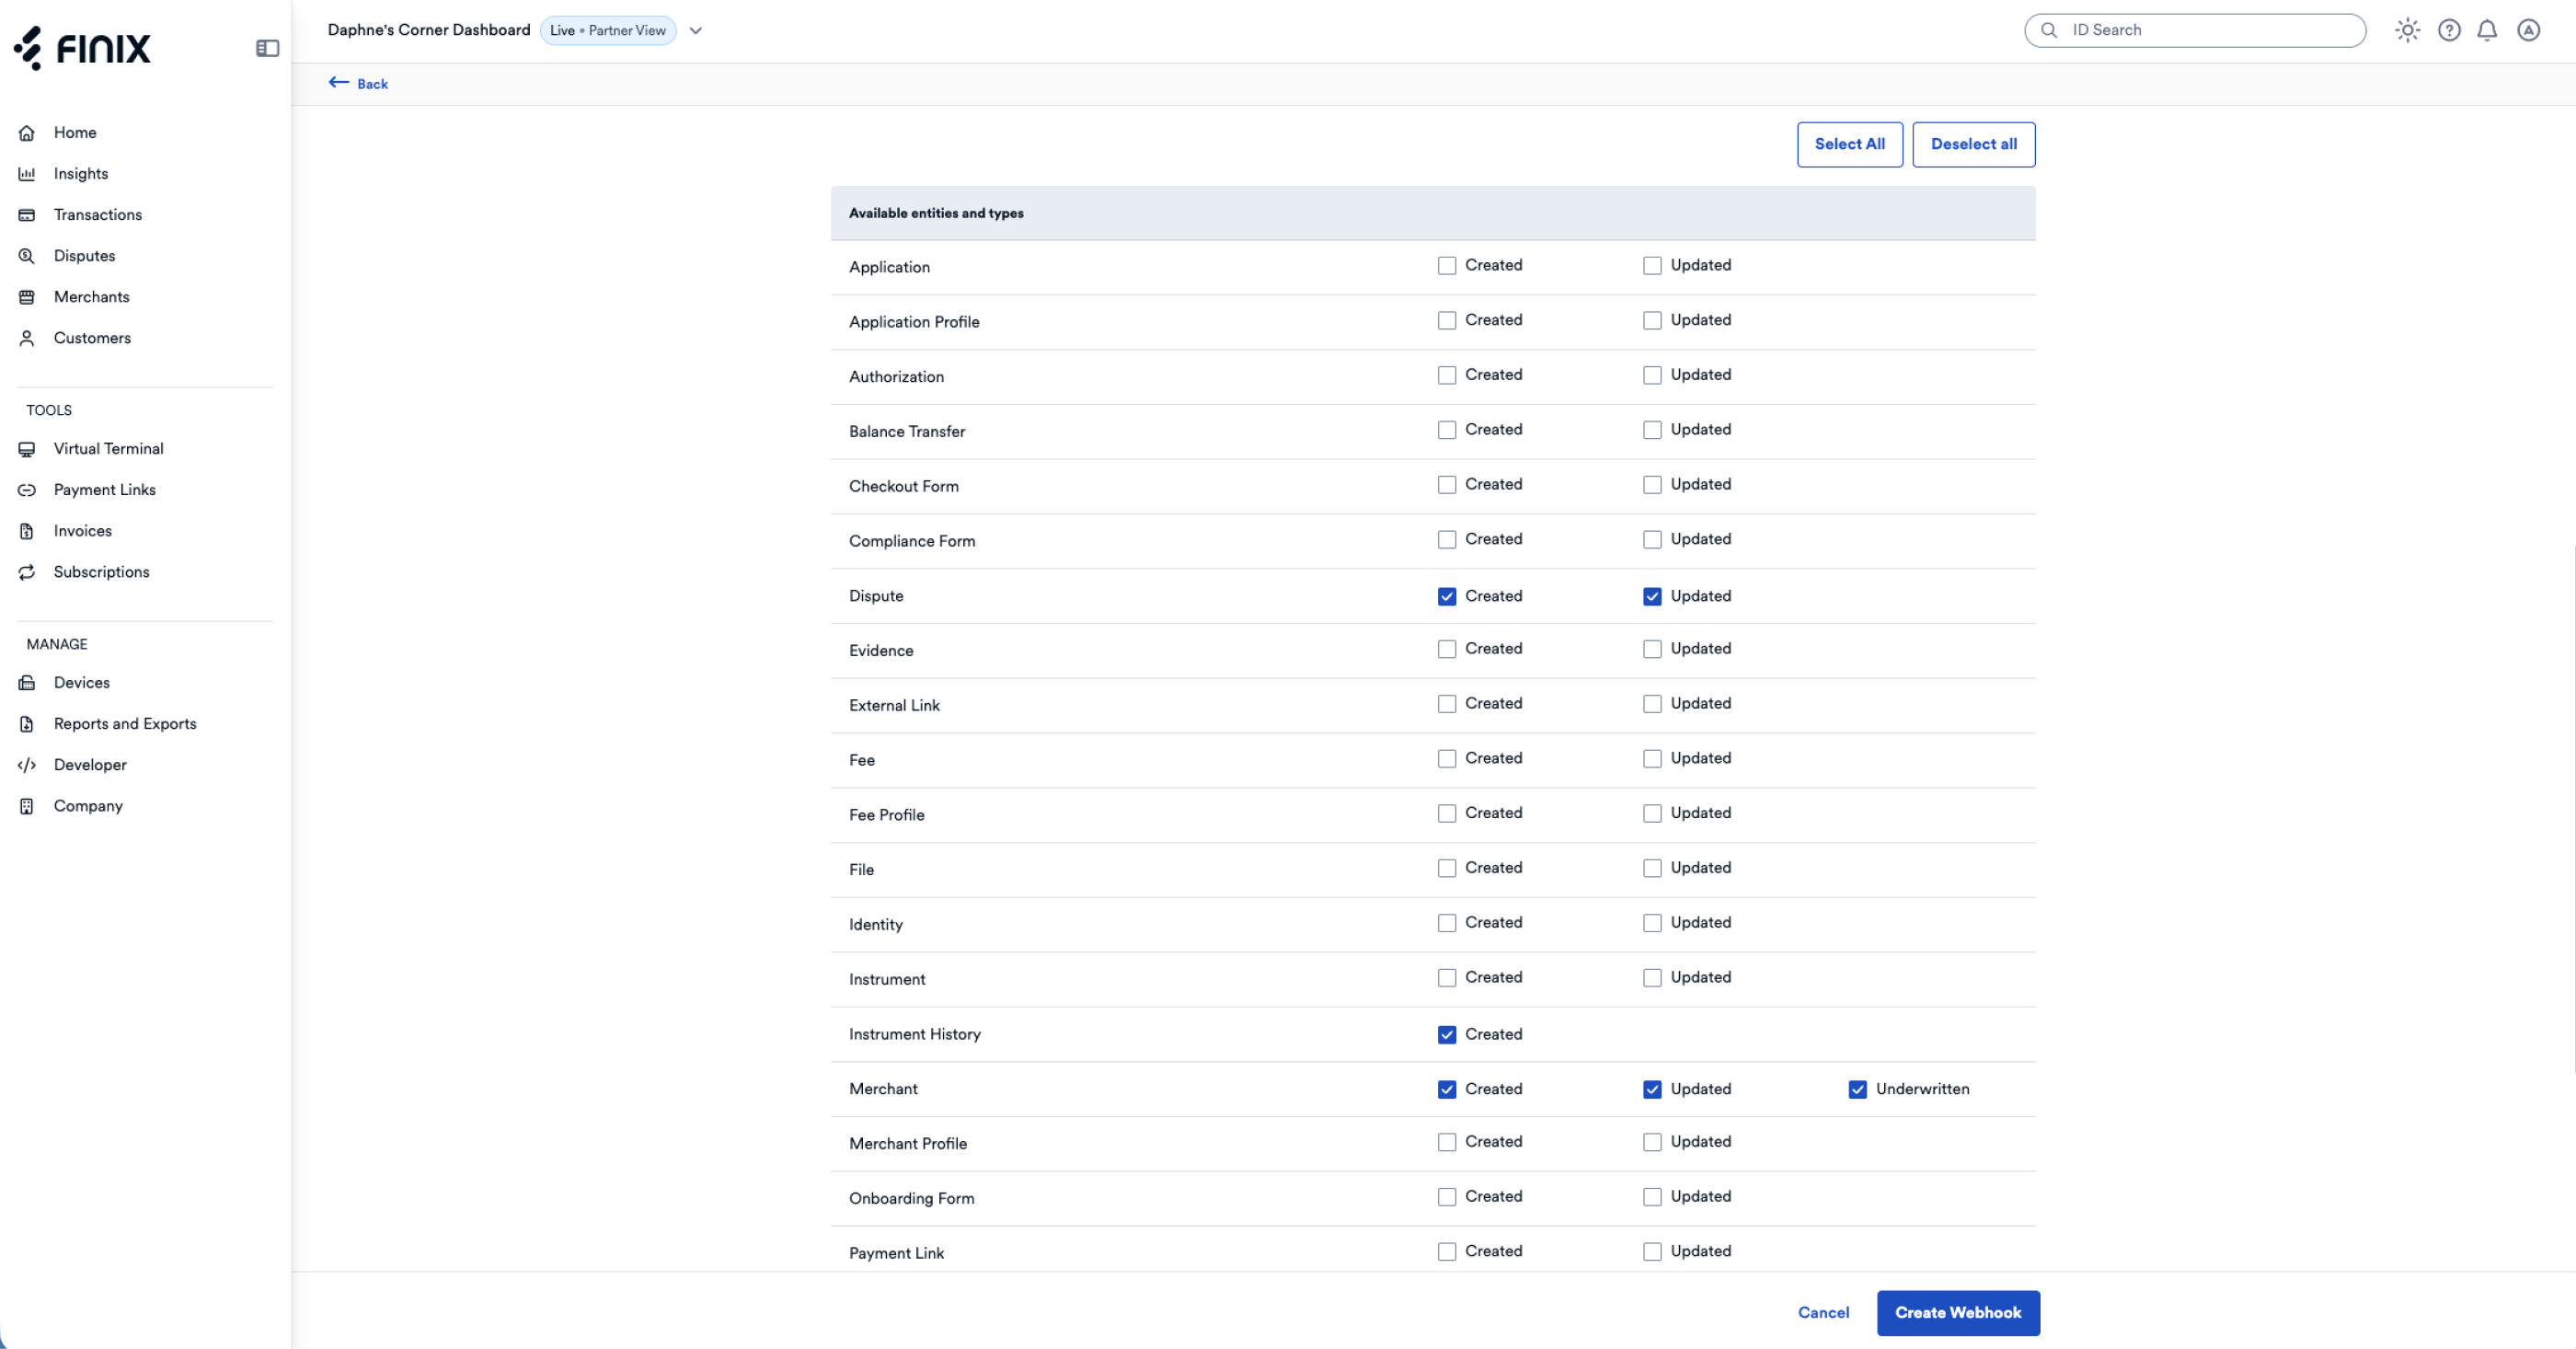
Task: Open Reports and Exports menu item
Action: [125, 724]
